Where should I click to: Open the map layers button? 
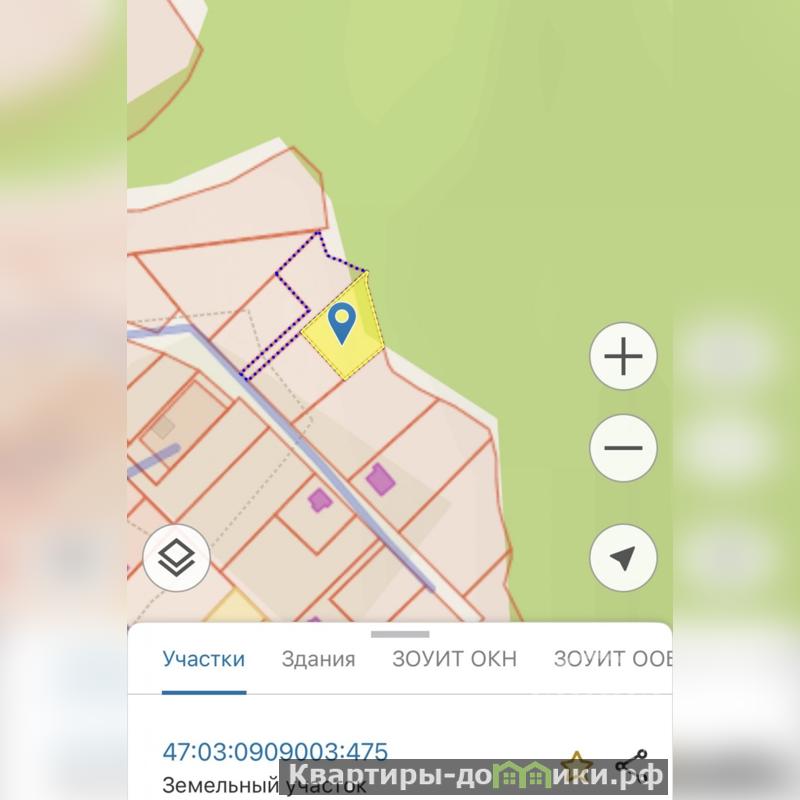[177, 558]
